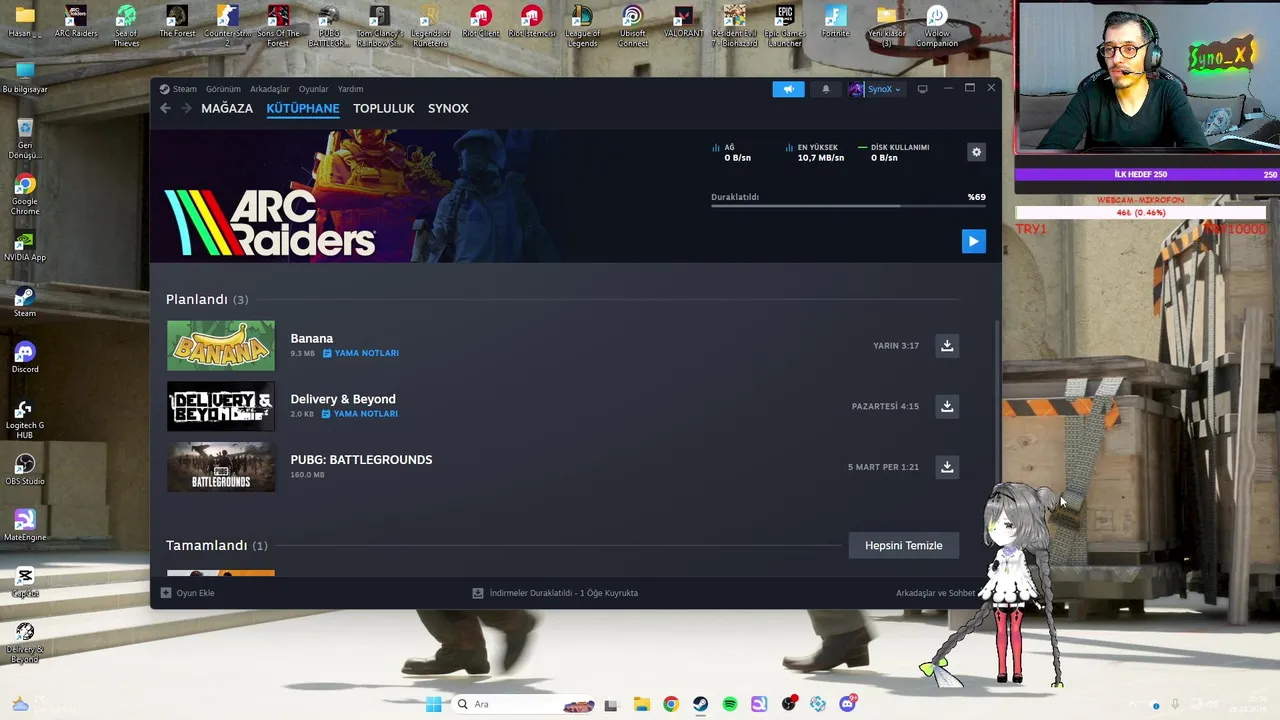The height and width of the screenshot is (720, 1280).
Task: Open the Steam menu
Action: click(179, 89)
